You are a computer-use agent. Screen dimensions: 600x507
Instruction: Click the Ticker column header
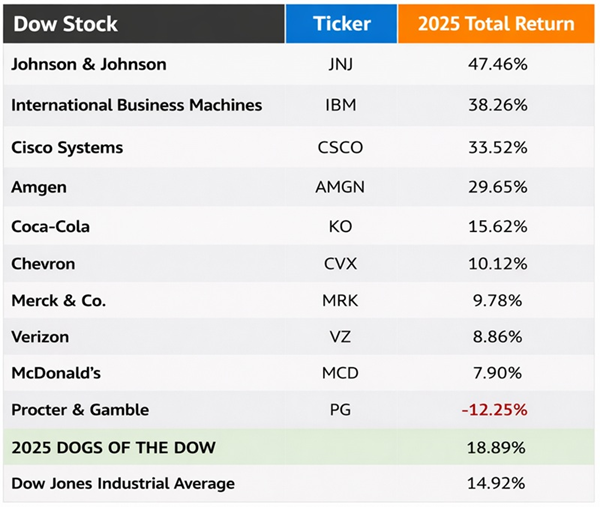341,24
